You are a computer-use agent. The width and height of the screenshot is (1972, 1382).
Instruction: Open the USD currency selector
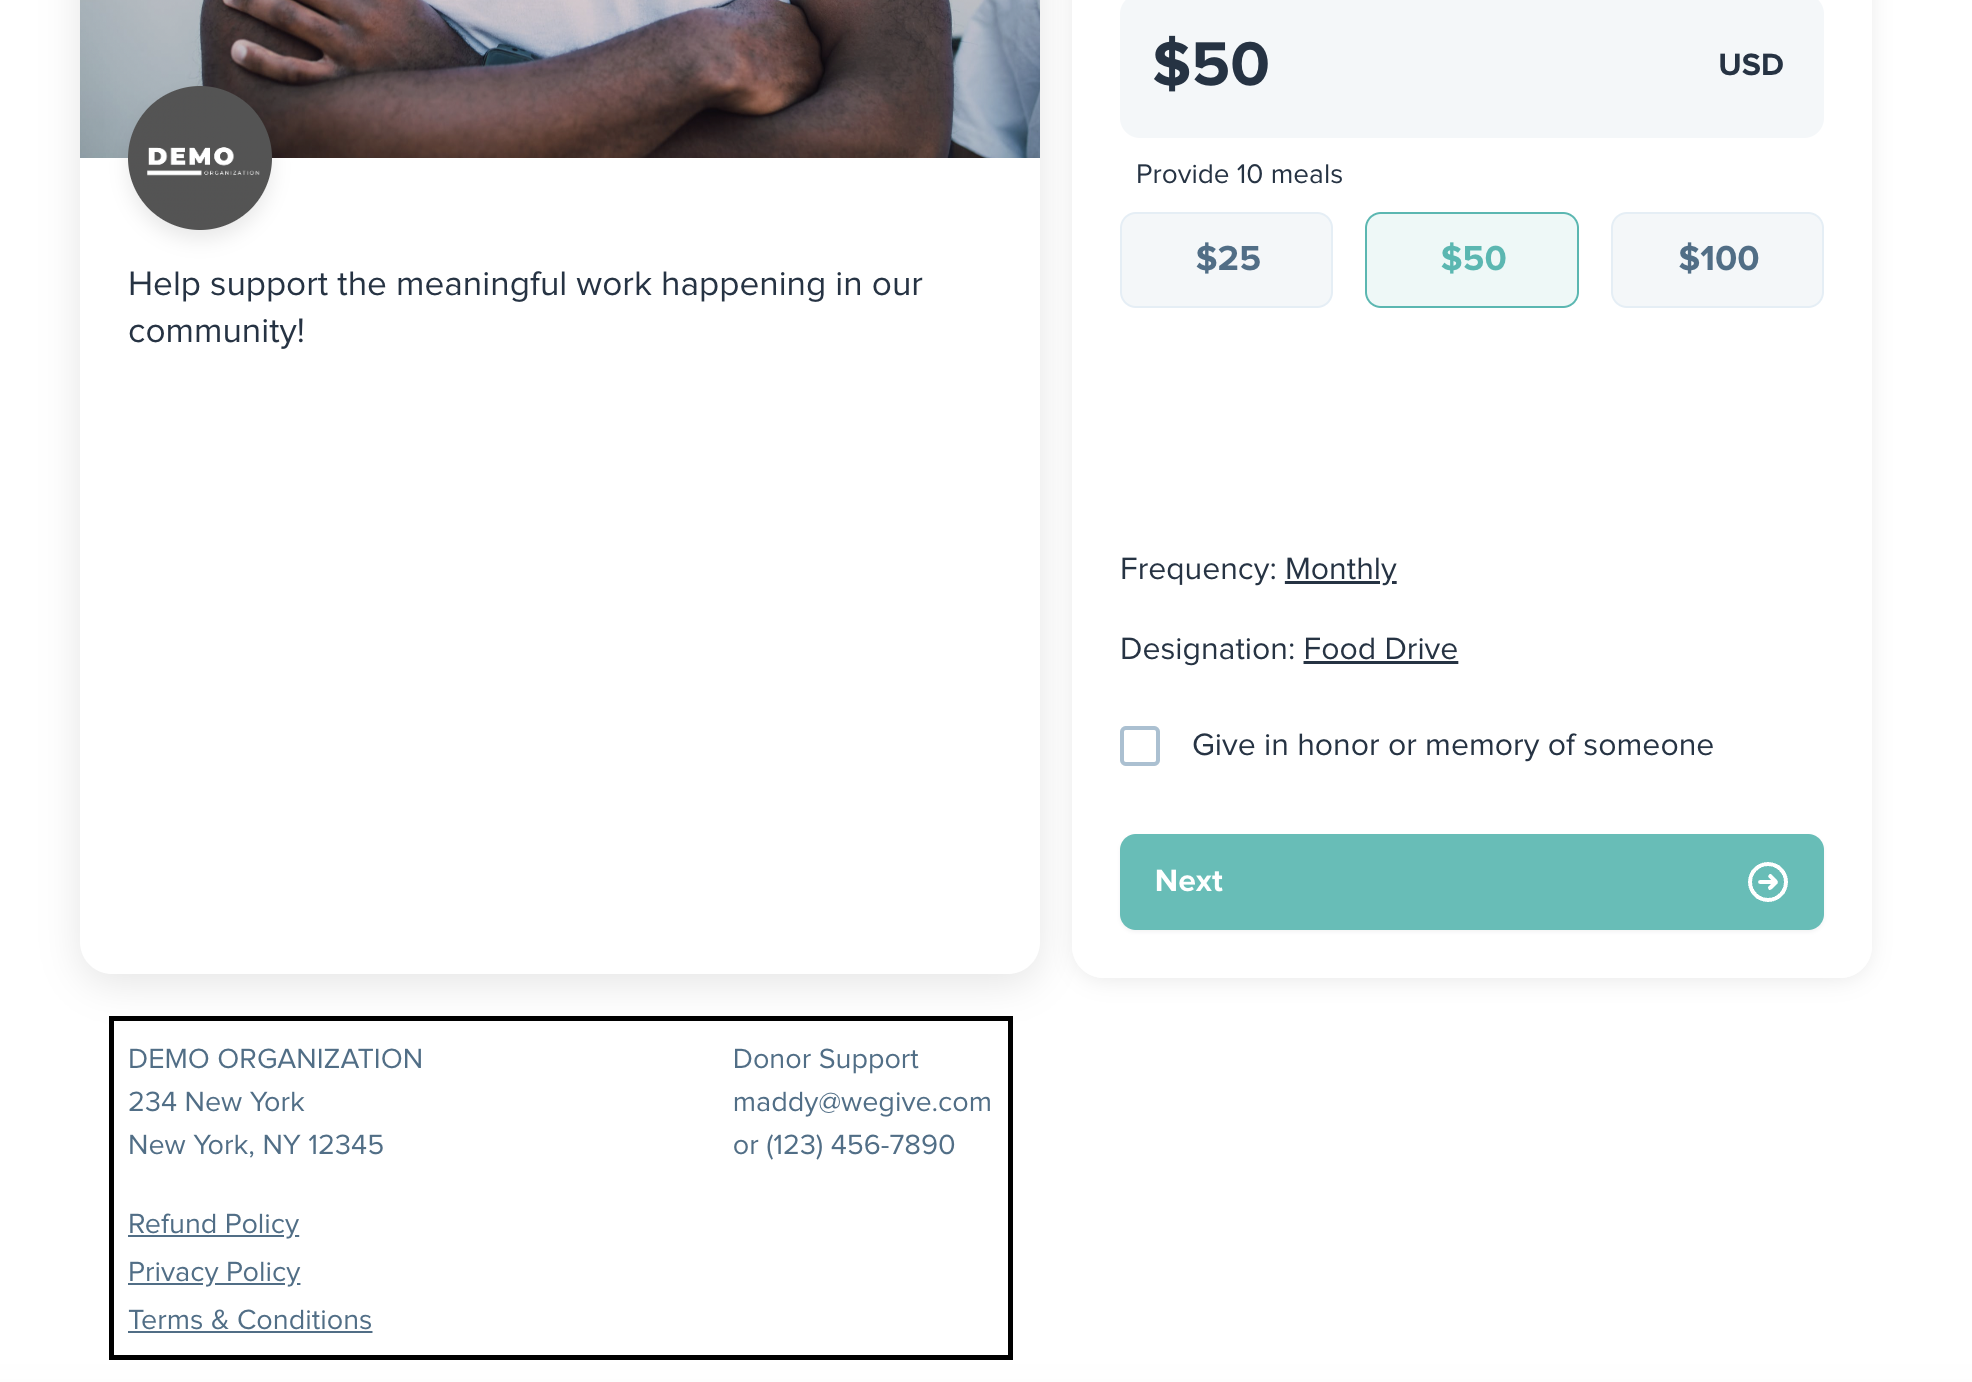1750,65
